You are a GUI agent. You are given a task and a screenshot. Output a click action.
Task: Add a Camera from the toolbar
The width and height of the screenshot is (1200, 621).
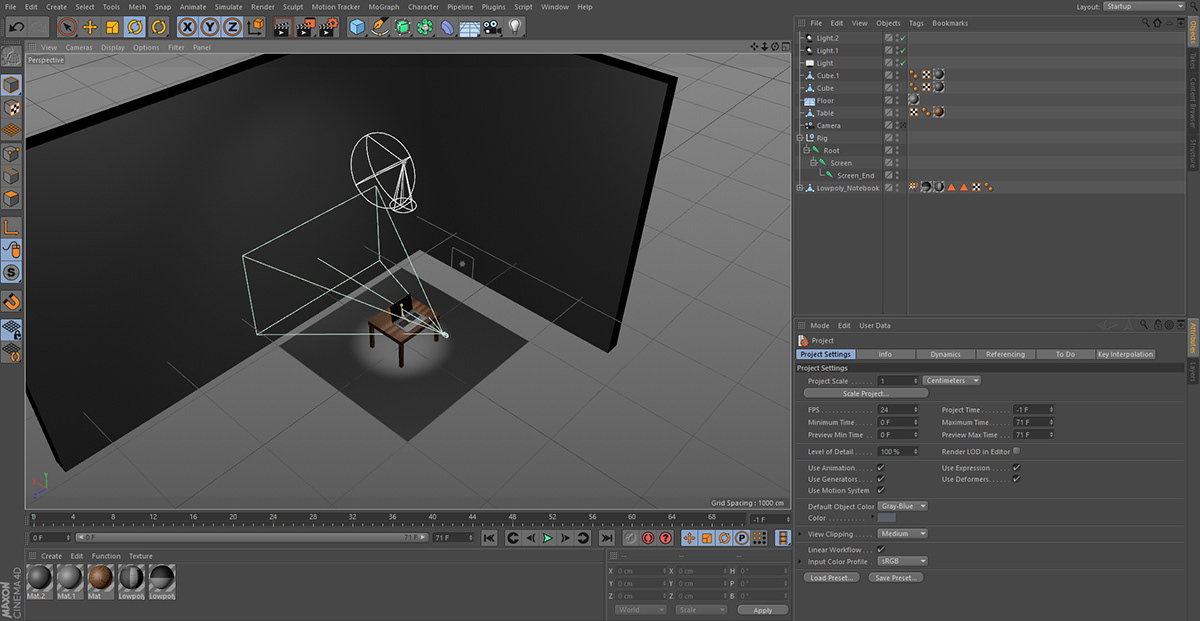click(x=492, y=27)
